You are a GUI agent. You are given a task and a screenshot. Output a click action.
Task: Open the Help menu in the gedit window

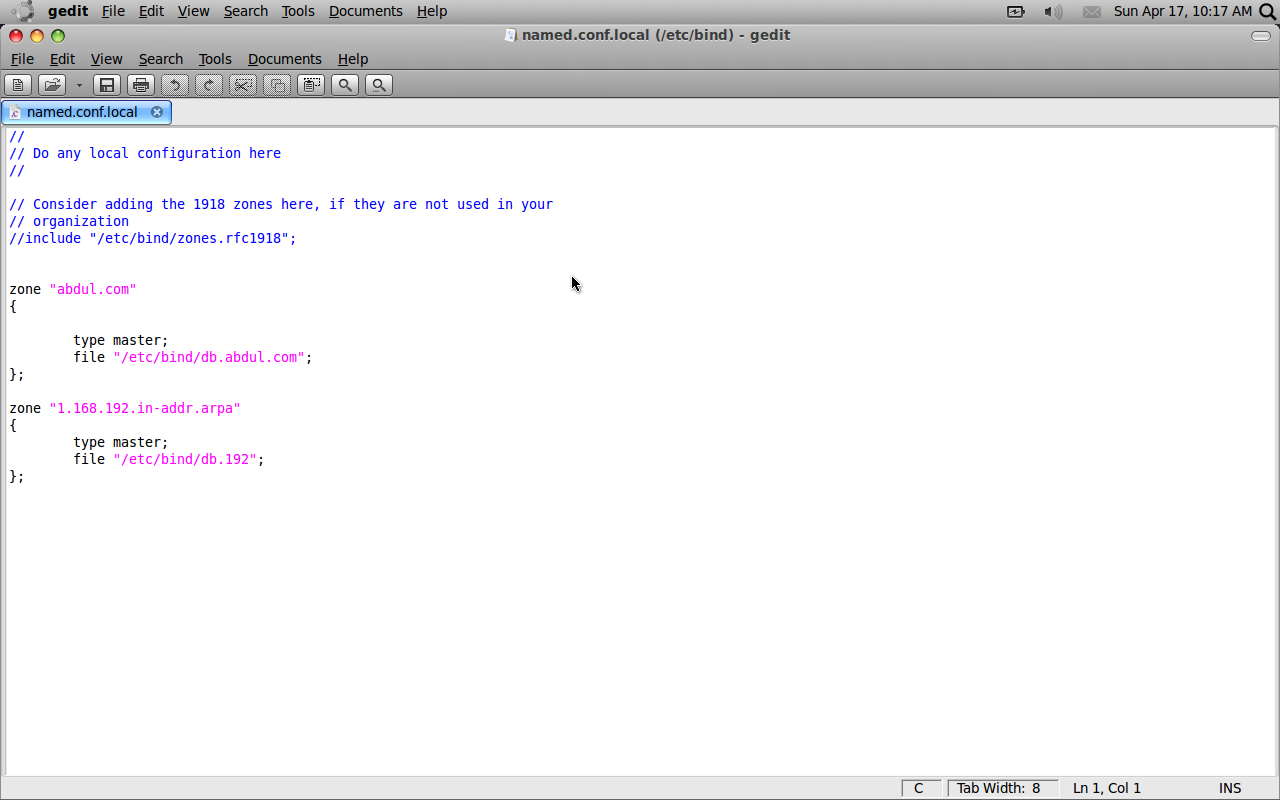[x=353, y=59]
